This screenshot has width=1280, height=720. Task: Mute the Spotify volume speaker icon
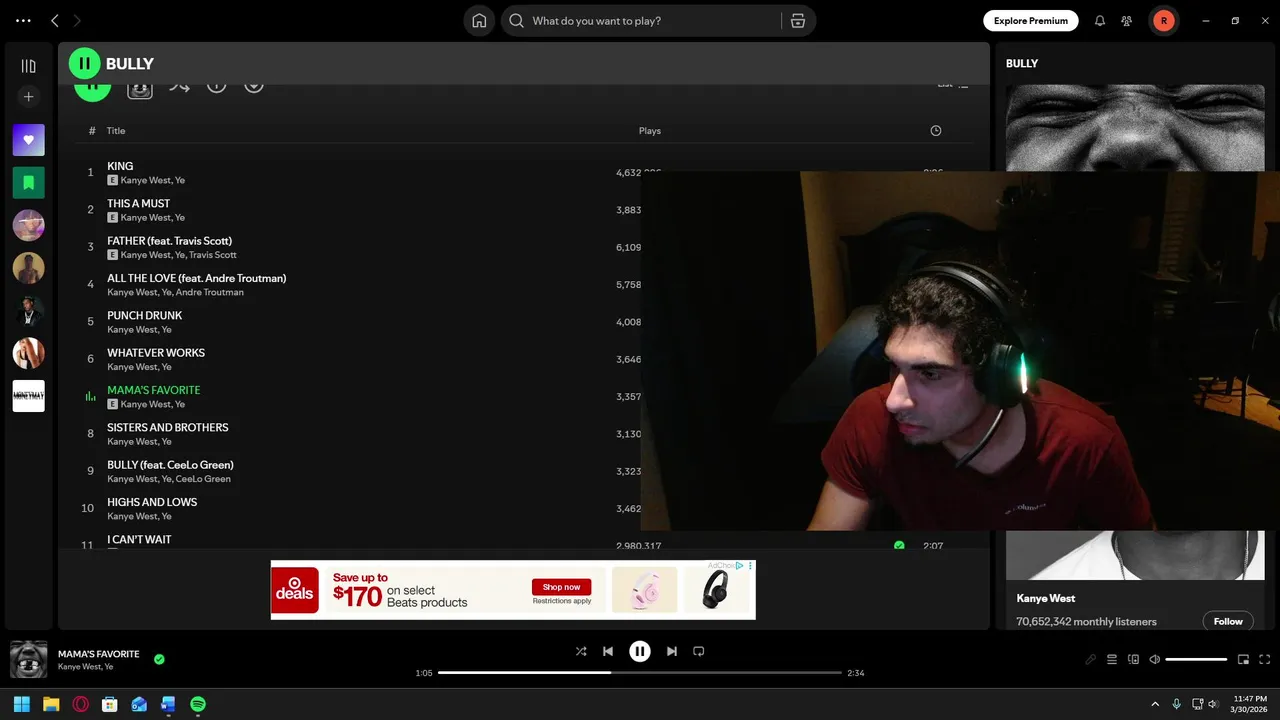click(x=1155, y=660)
